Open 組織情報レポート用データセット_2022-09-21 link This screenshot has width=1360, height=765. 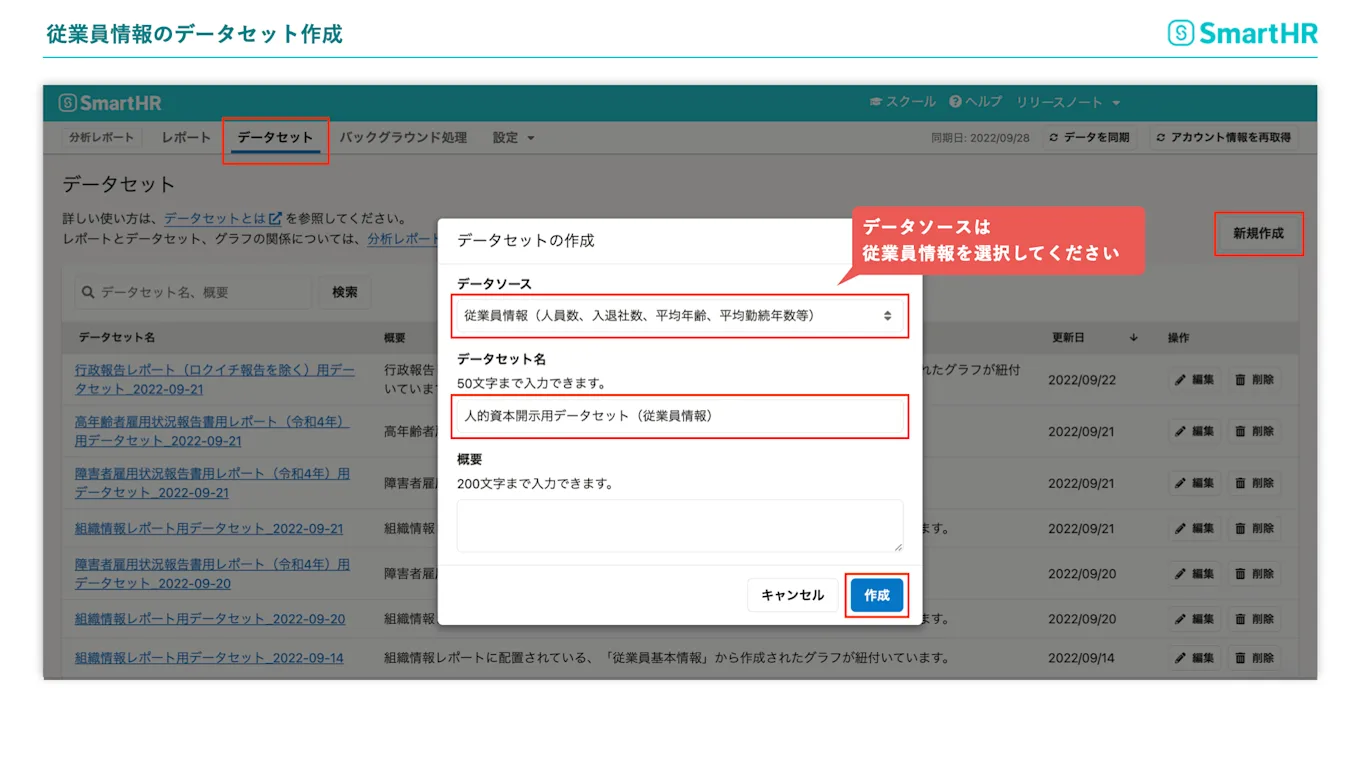(209, 528)
